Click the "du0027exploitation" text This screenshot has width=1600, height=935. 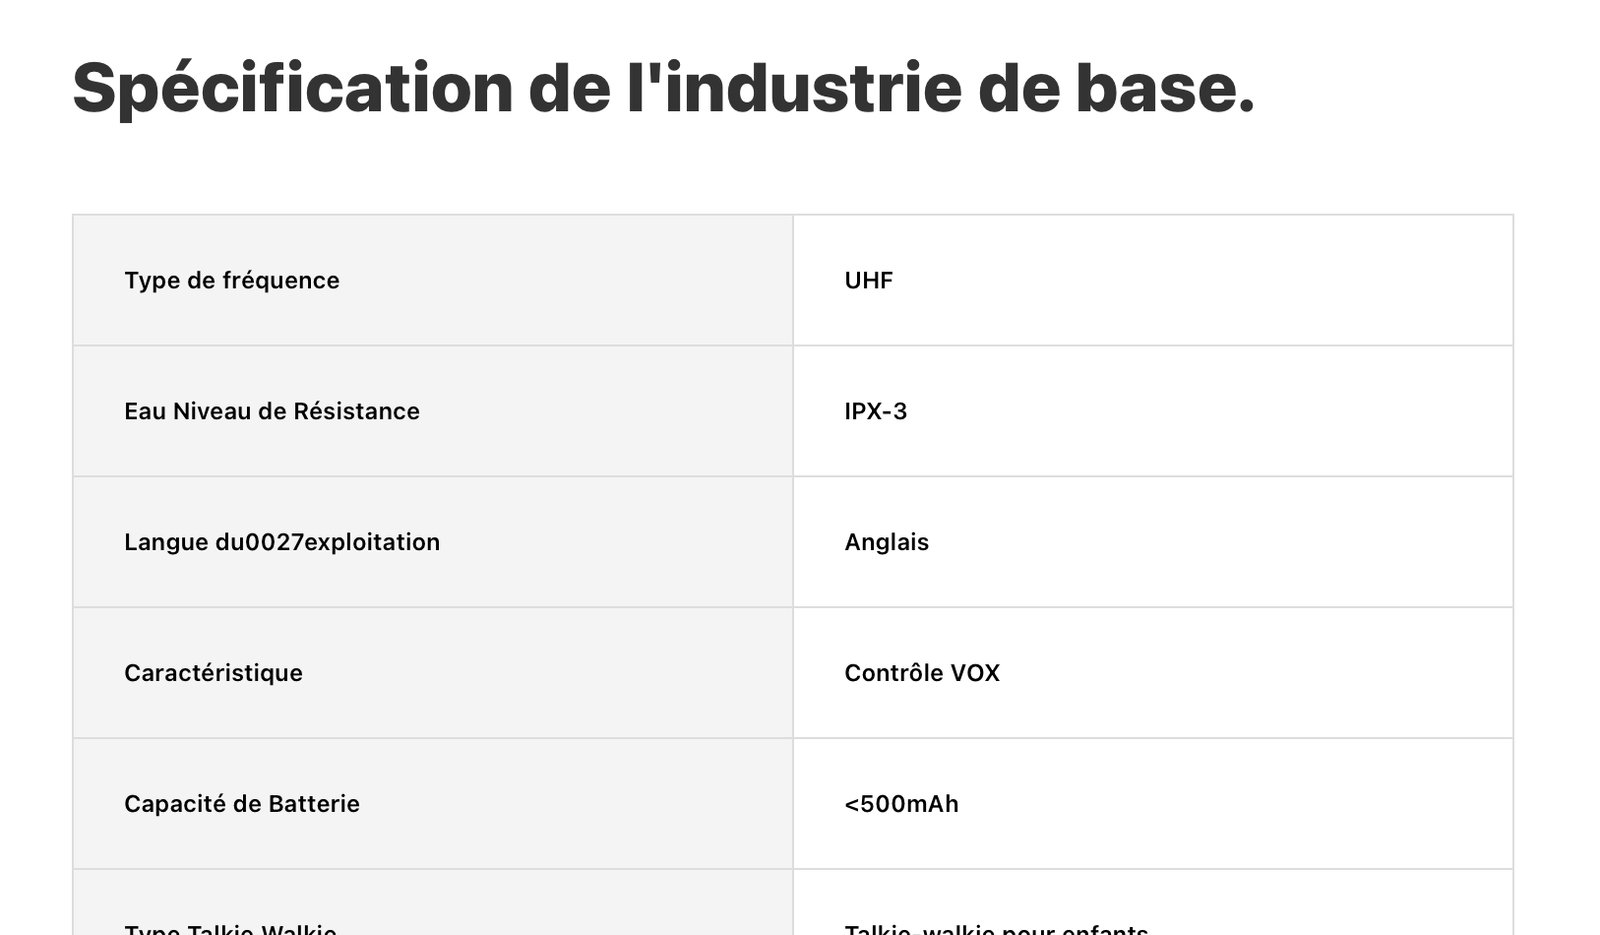[327, 543]
